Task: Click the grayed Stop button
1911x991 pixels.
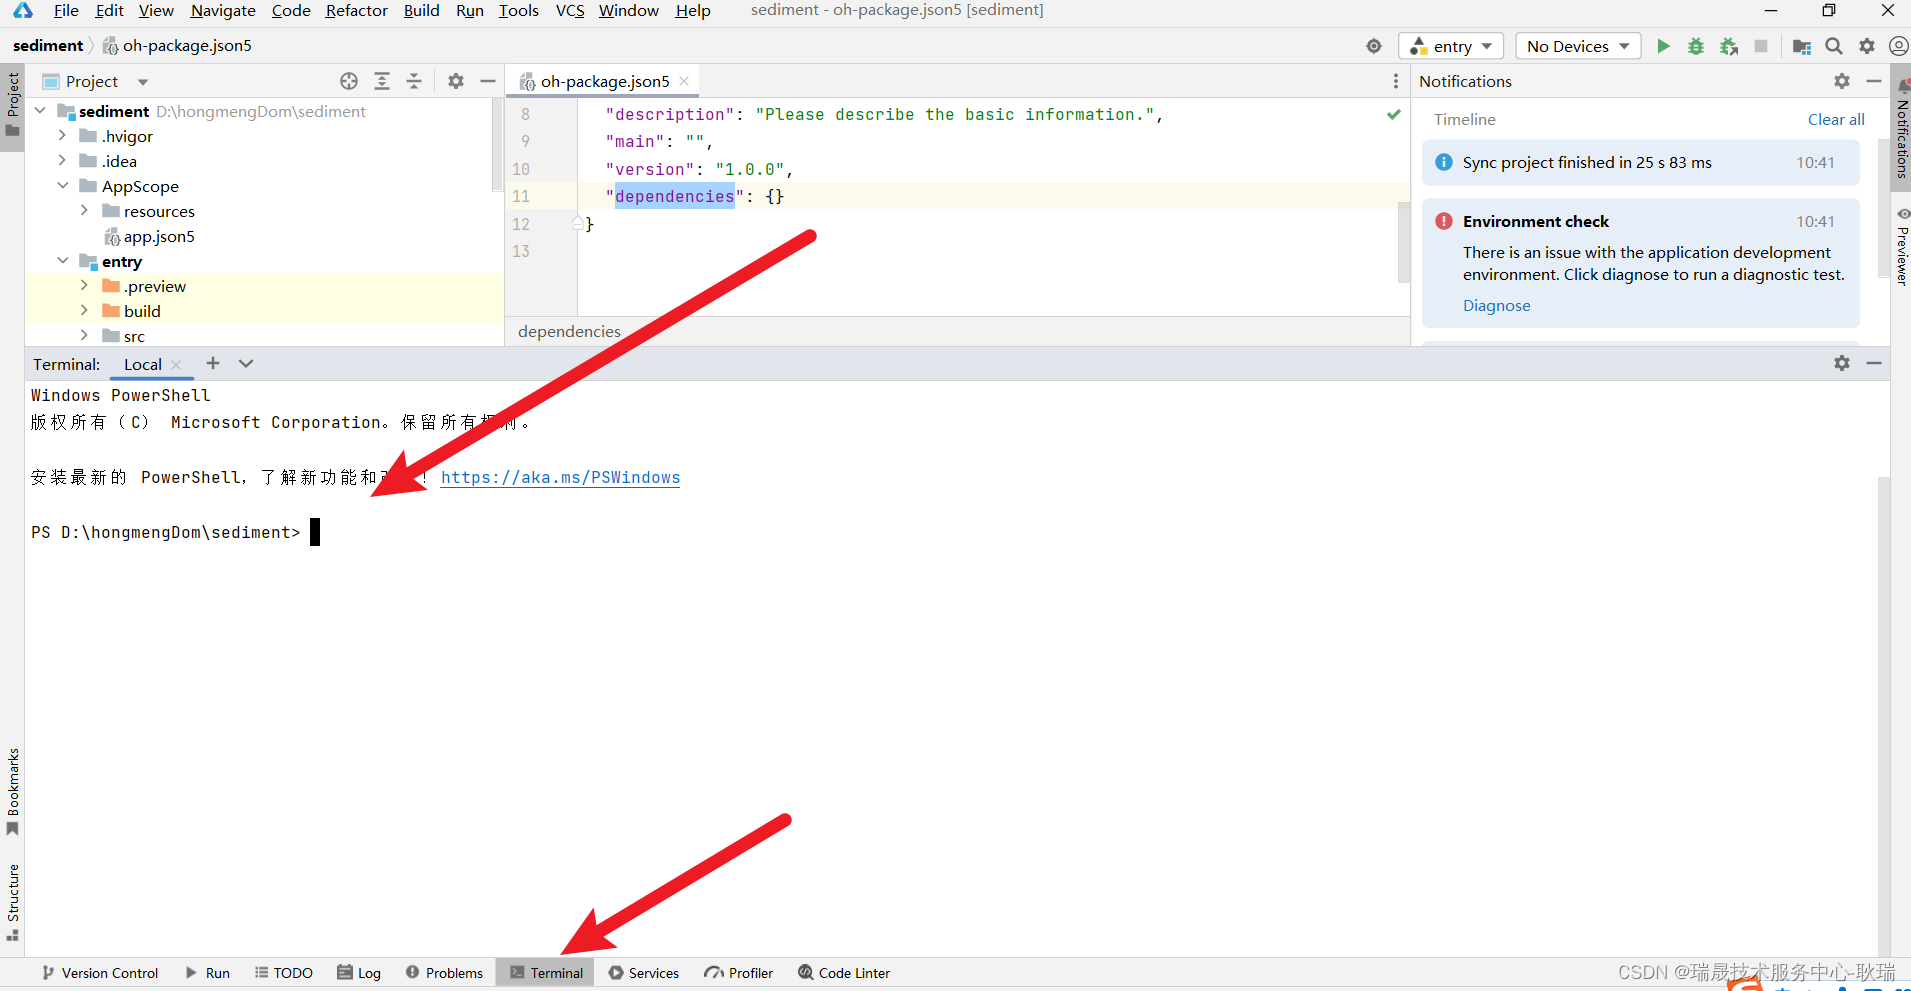Action: click(1761, 46)
